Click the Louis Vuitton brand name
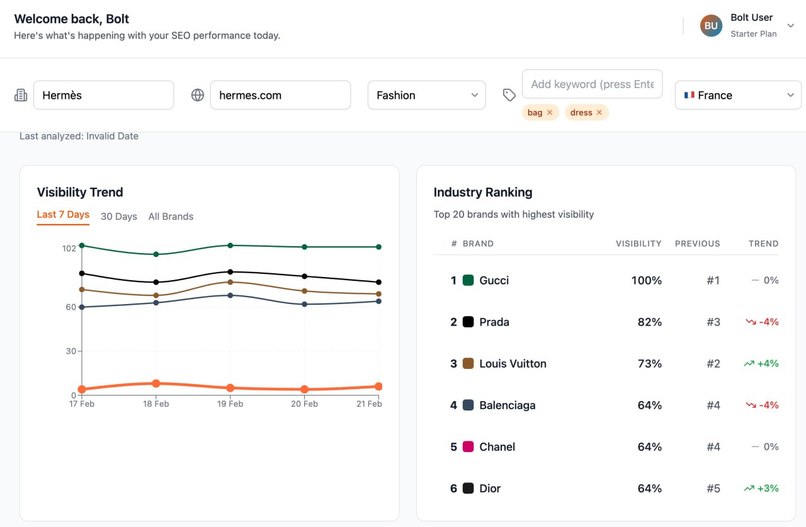This screenshot has height=527, width=806. coord(512,364)
